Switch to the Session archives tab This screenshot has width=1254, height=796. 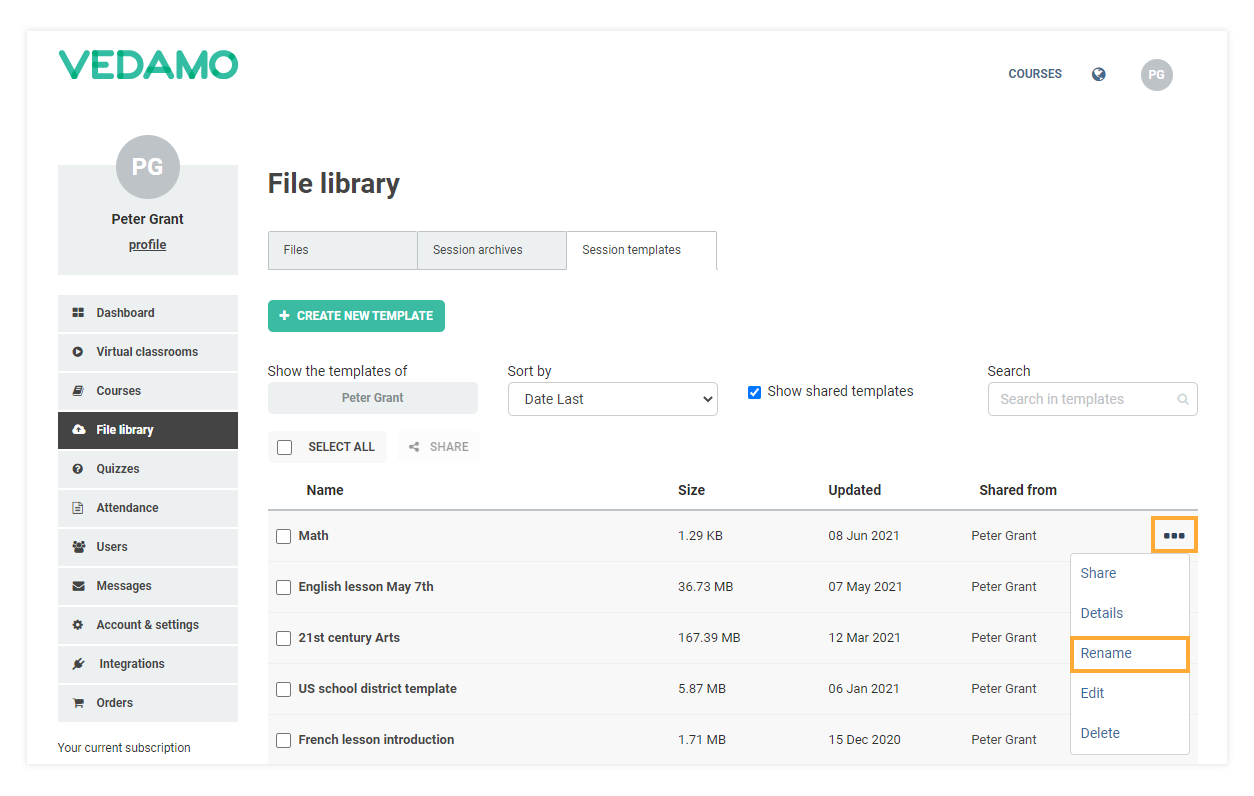(x=492, y=250)
